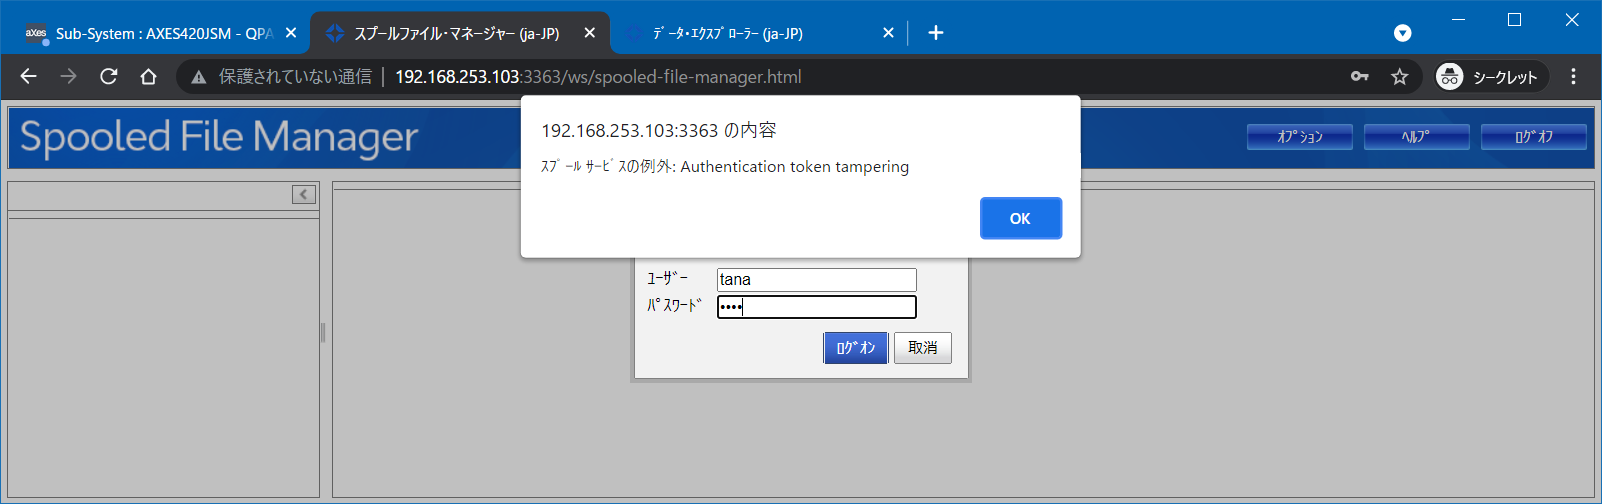
Task: Open the ヘルプ help button
Action: (1416, 137)
